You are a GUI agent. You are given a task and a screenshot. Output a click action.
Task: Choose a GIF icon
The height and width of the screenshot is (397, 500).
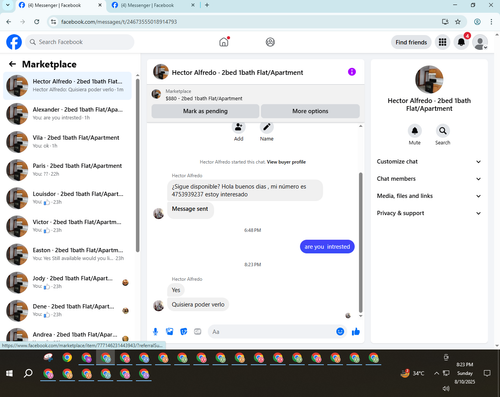coord(198,332)
